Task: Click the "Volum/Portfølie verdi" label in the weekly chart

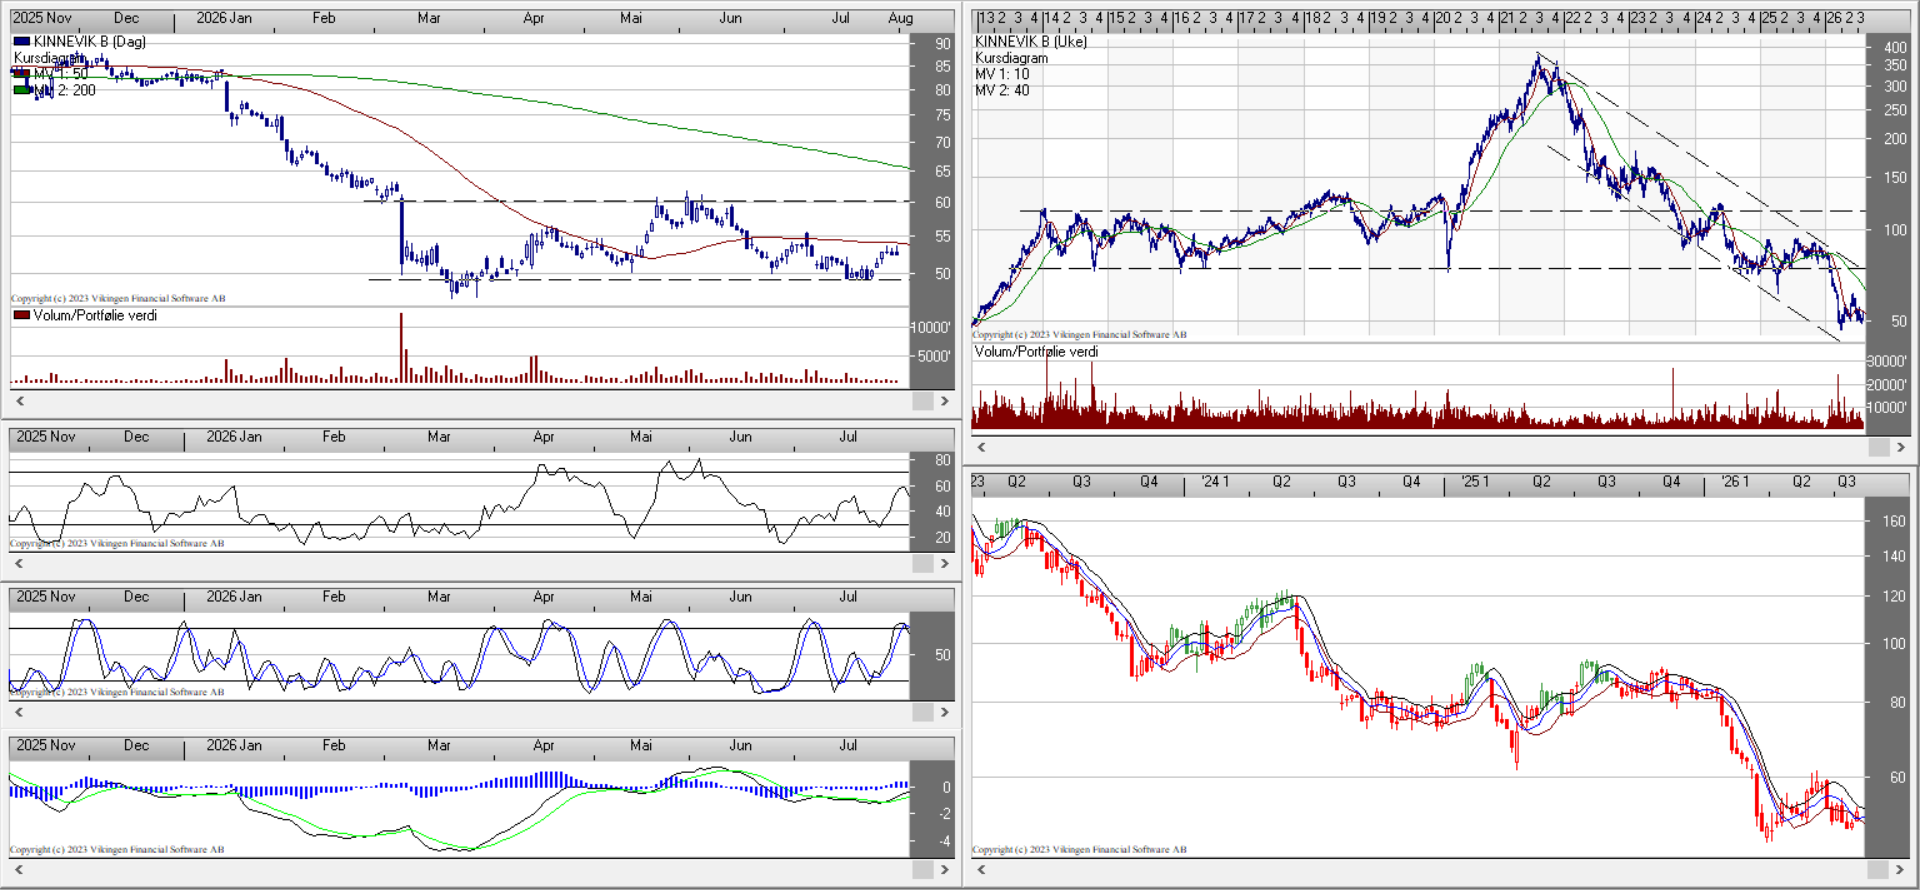Action: 1037,351
